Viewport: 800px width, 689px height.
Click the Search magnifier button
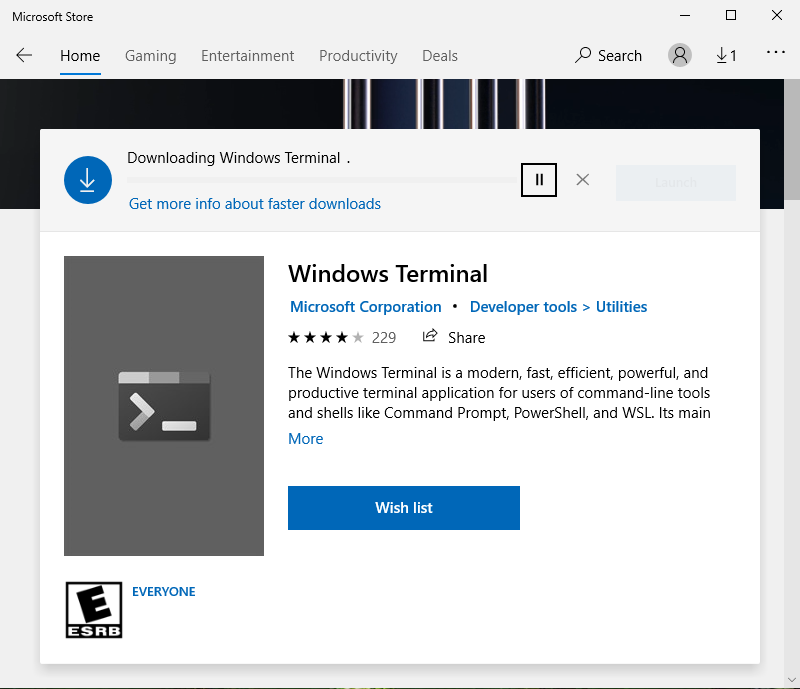(608, 55)
